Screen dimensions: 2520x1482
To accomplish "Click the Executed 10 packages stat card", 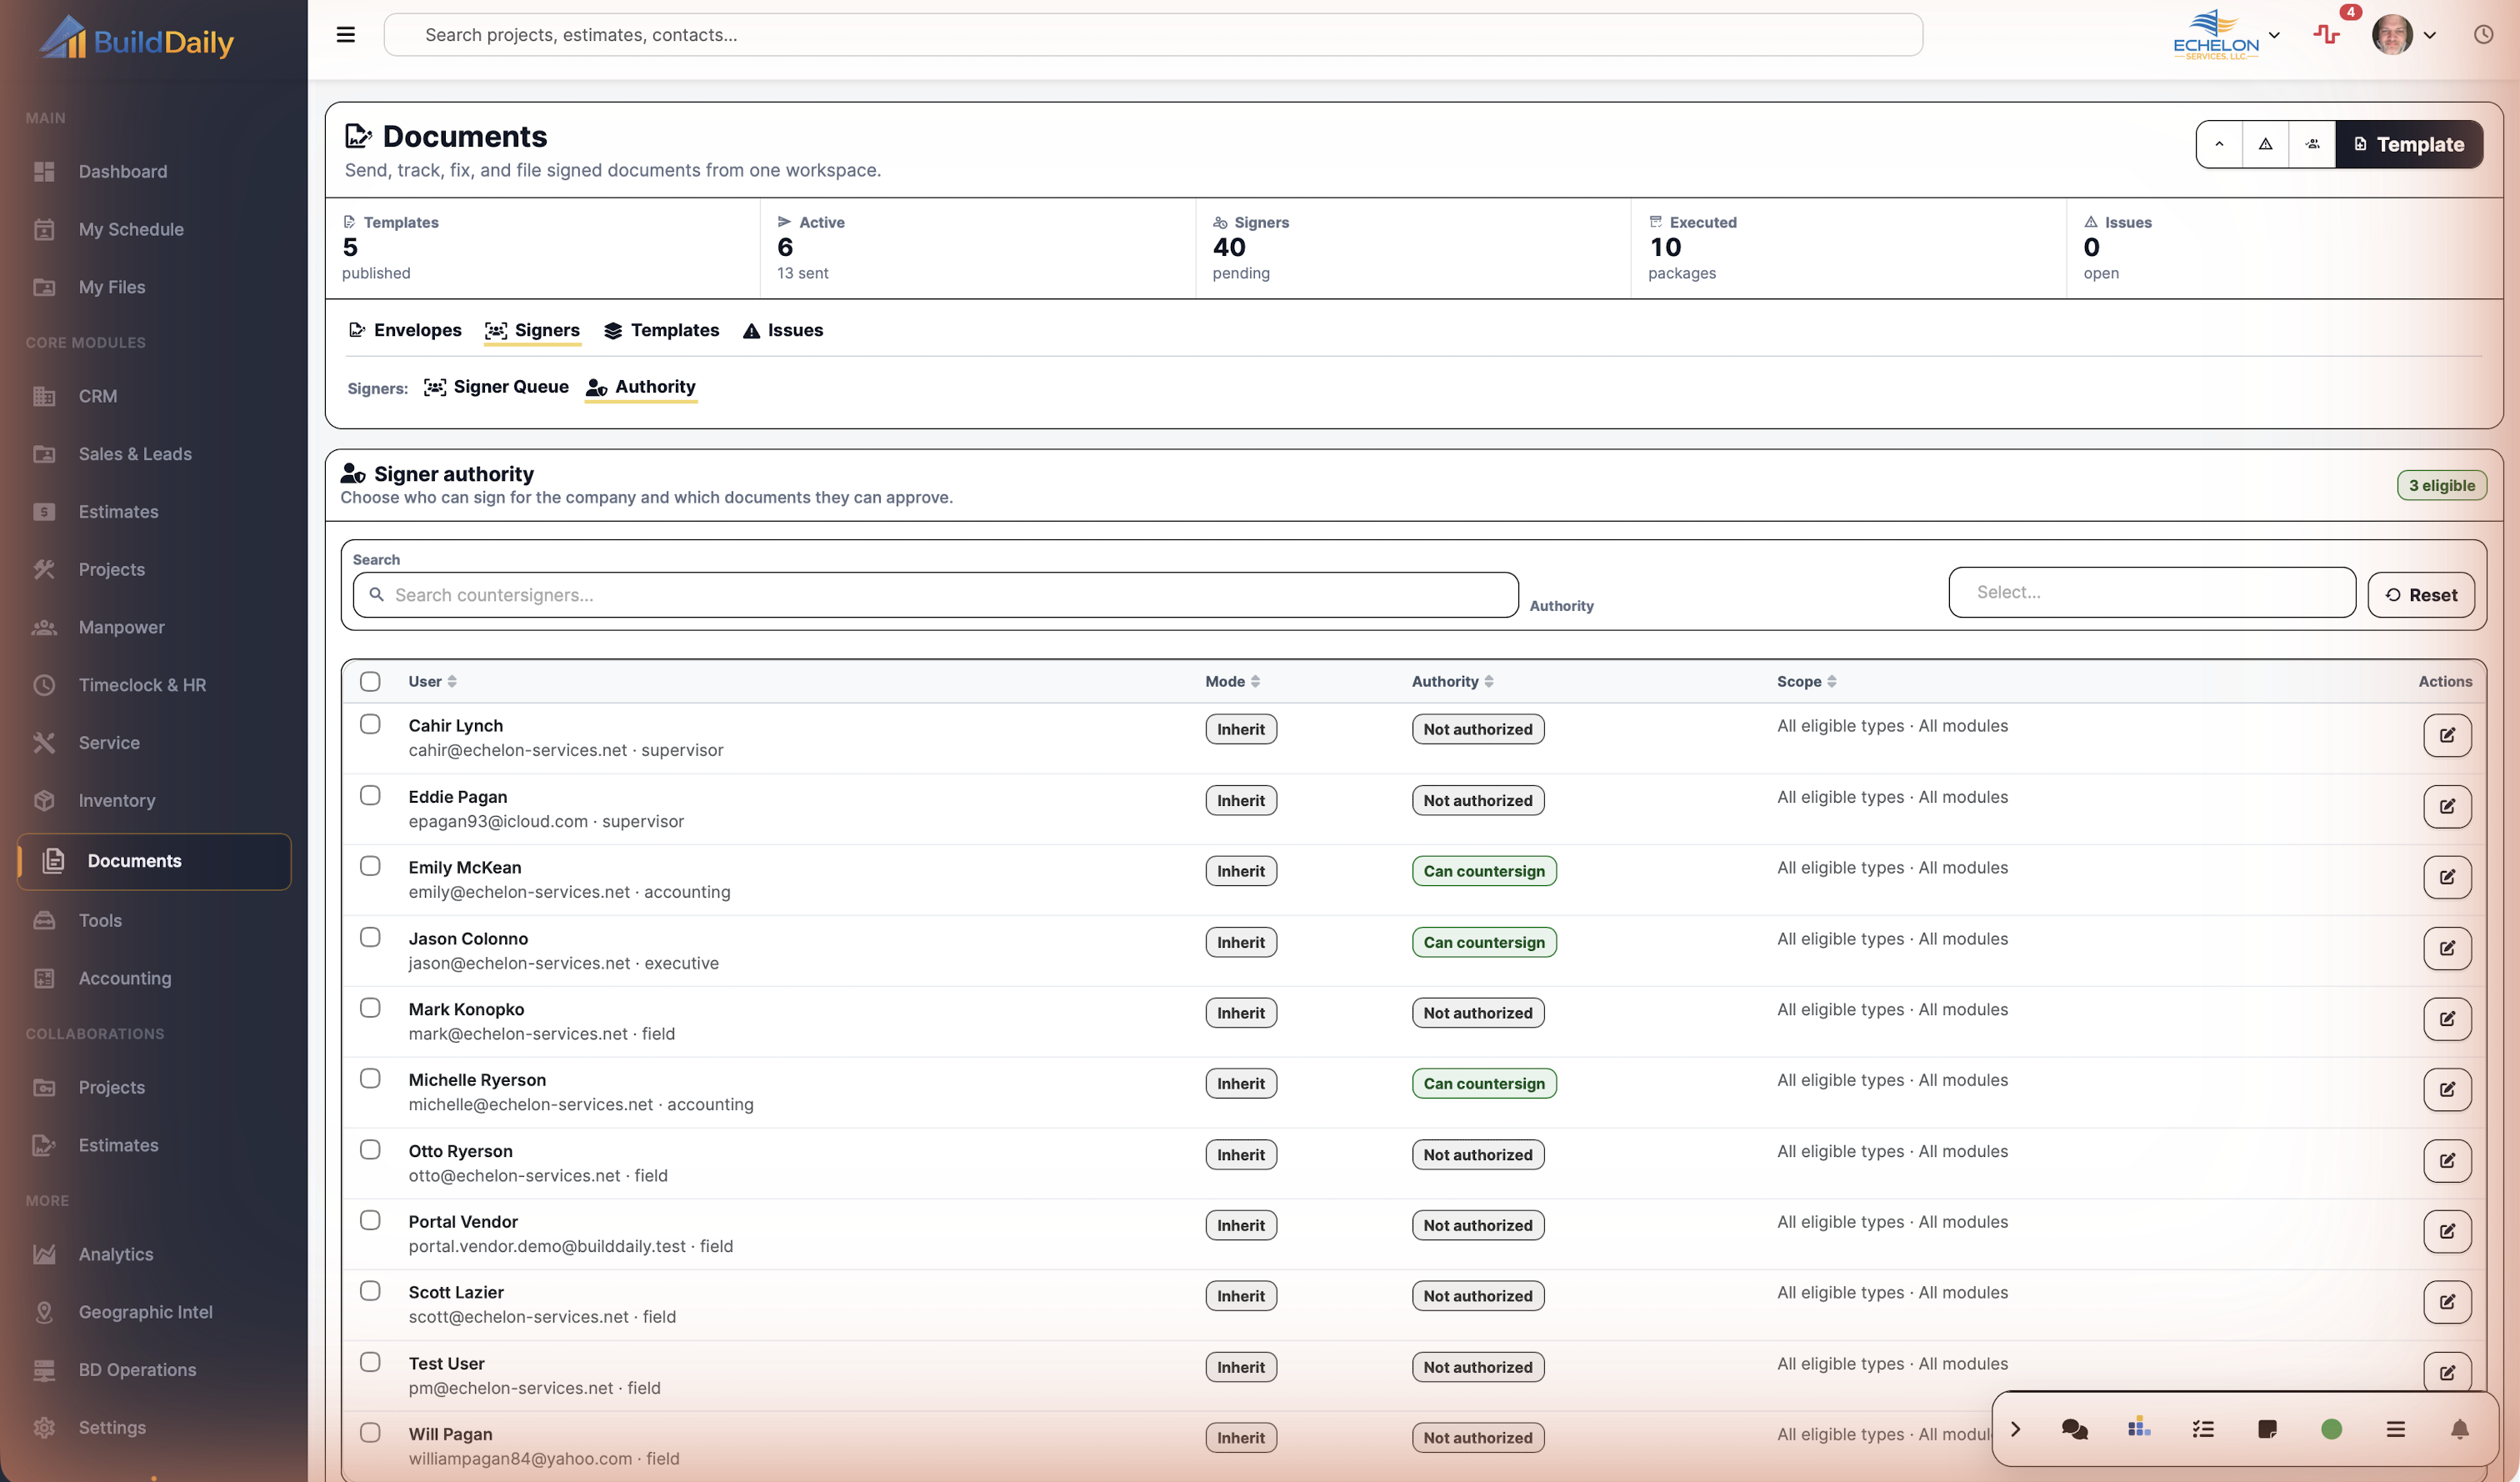I will click(1847, 248).
